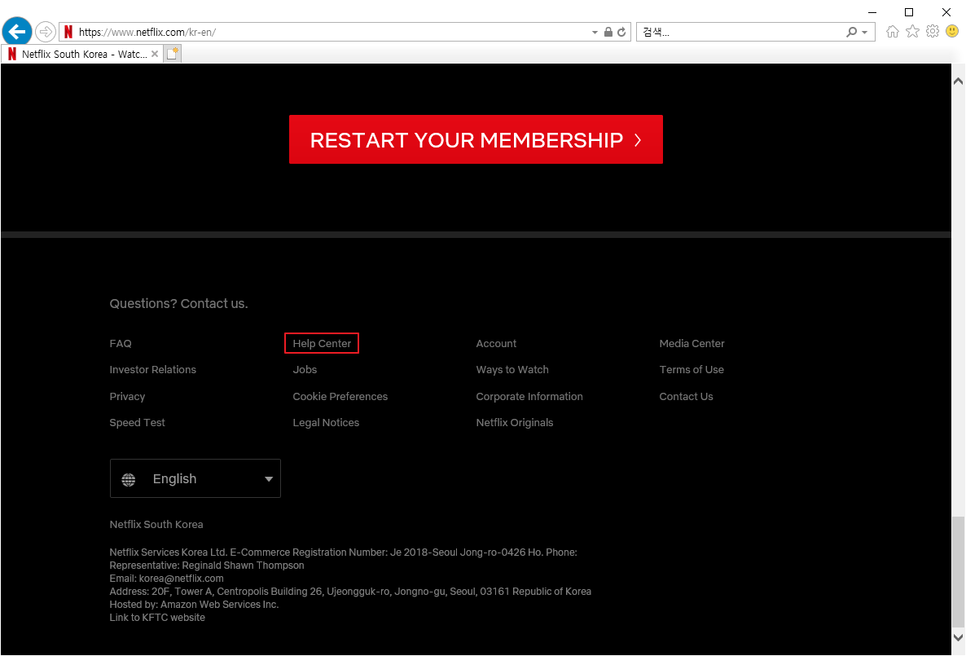Click the korea@netflix.com email line
Screen dimensions: 966x656
click(166, 579)
